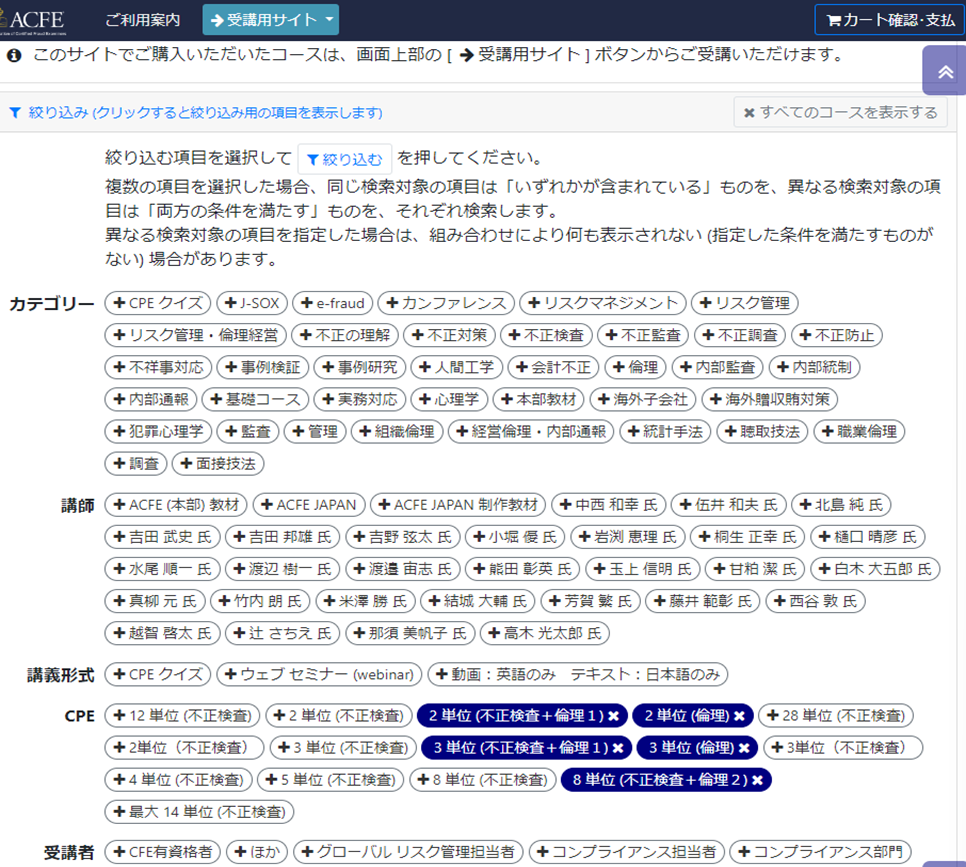The height and width of the screenshot is (867, 966).
Task: Enable the 最大 14 単位 (不正検査) filter
Action: [198, 811]
